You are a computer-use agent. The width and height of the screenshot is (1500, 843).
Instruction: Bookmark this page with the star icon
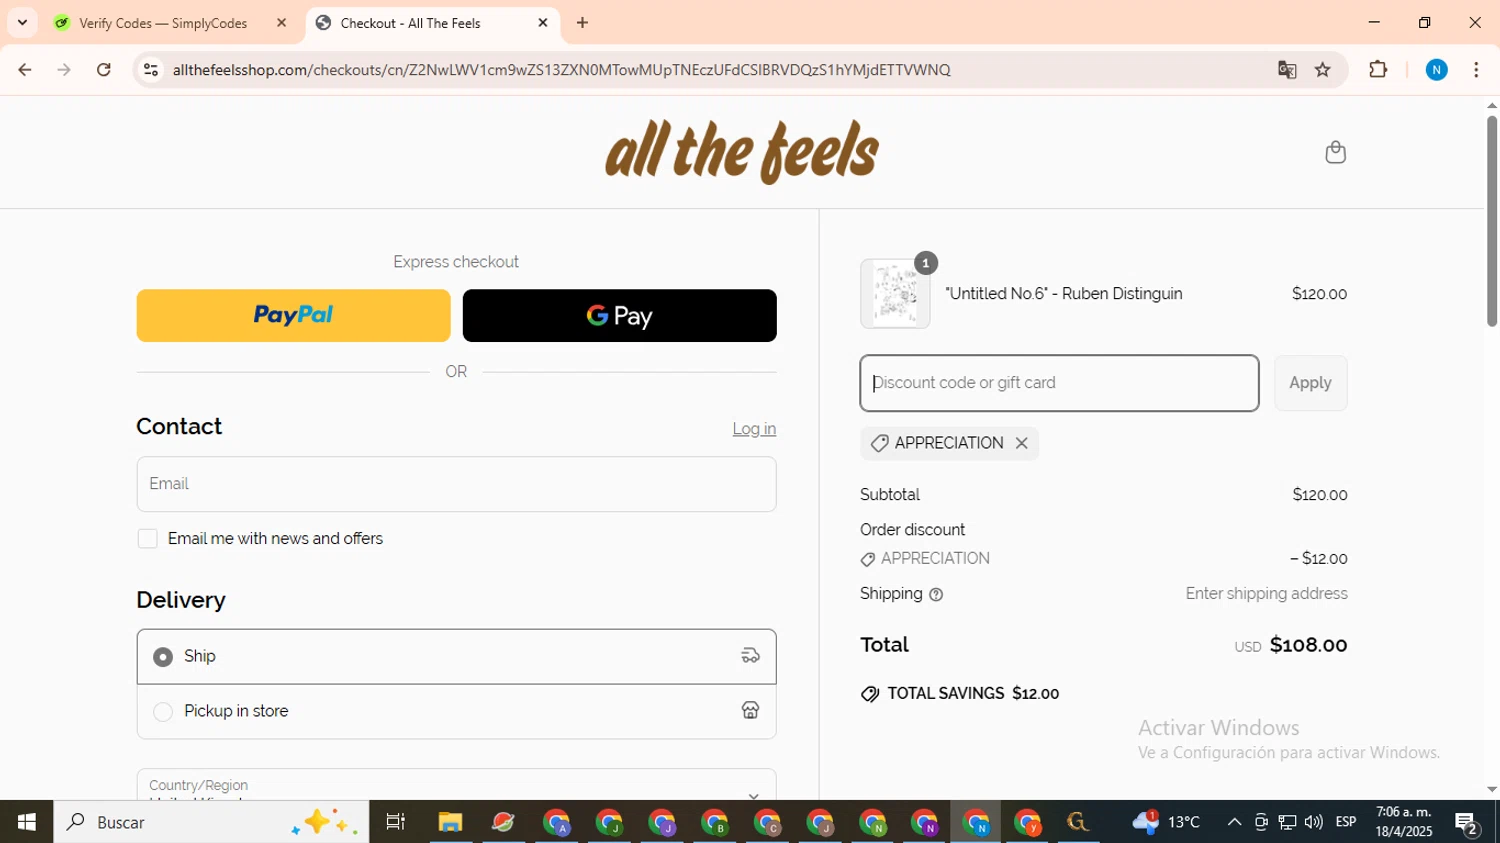click(x=1323, y=69)
